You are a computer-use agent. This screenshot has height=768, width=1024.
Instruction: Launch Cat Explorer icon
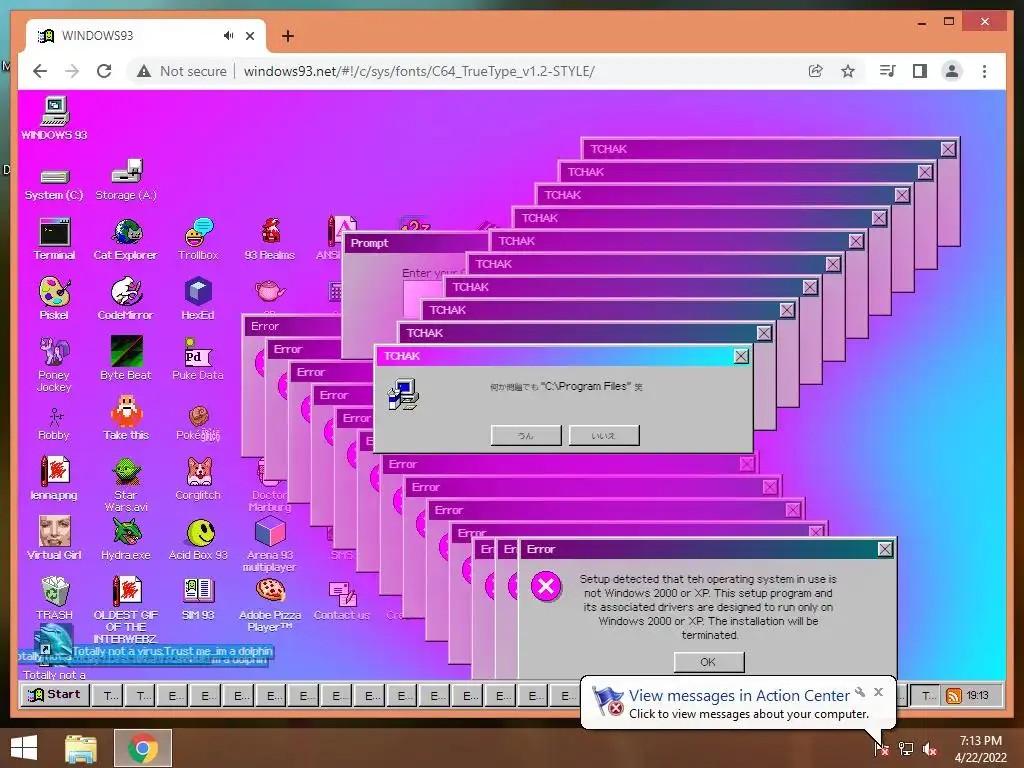pyautogui.click(x=126, y=240)
